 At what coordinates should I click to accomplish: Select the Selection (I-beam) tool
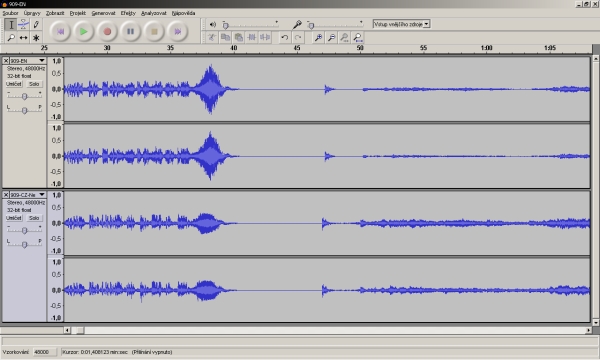[x=11, y=25]
